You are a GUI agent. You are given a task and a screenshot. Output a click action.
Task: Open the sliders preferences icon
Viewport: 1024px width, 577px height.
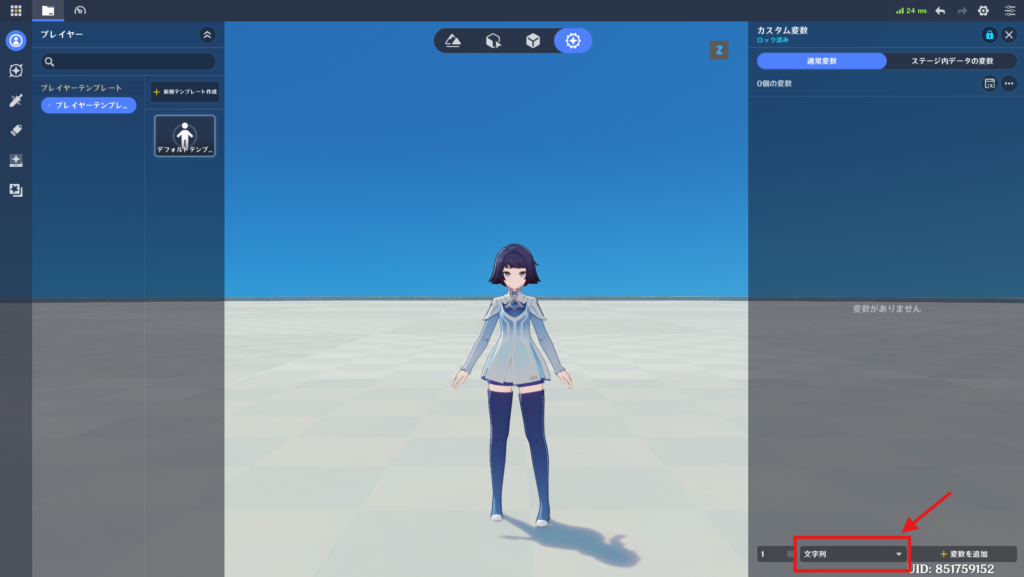1010,10
